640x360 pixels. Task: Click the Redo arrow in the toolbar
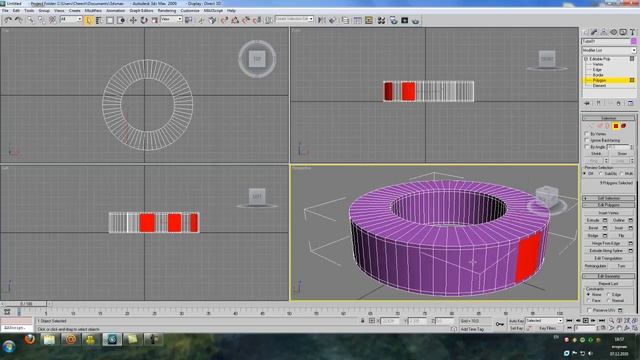(x=19, y=20)
